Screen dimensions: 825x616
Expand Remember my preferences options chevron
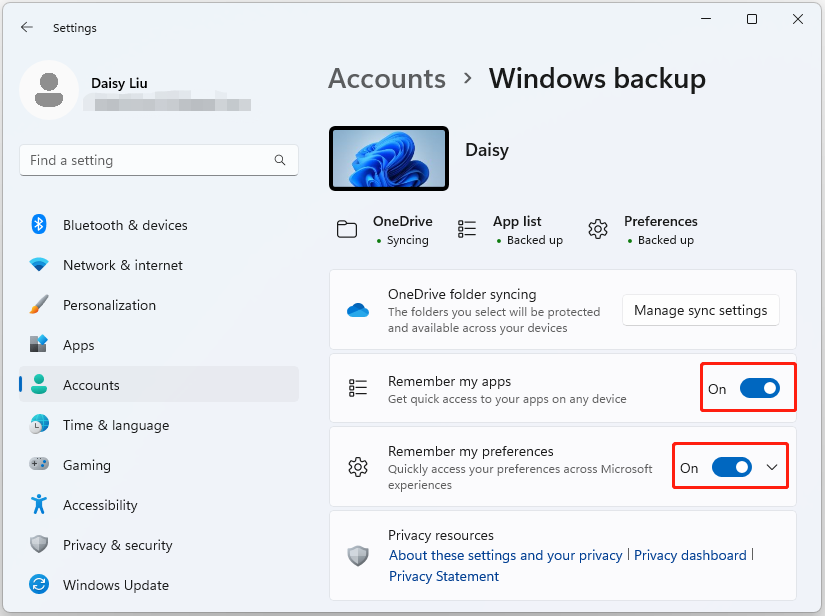tap(772, 467)
